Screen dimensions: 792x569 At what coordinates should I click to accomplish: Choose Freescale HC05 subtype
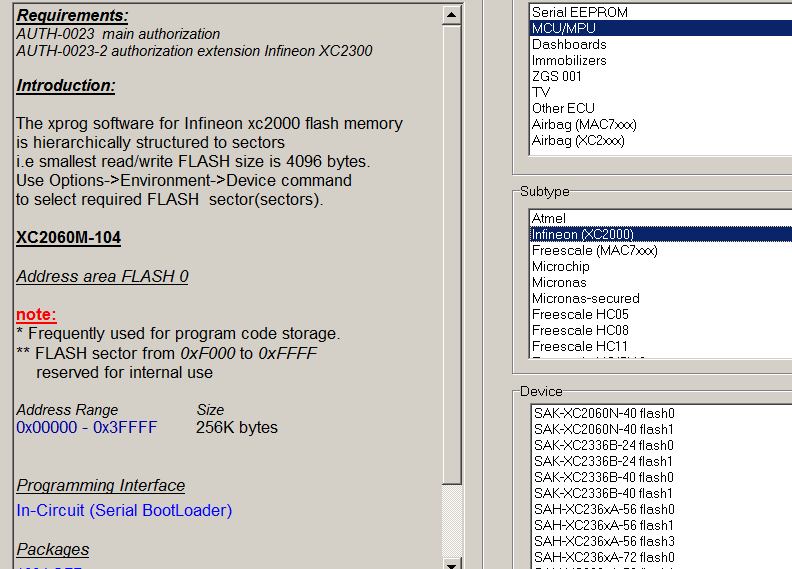[661, 315]
